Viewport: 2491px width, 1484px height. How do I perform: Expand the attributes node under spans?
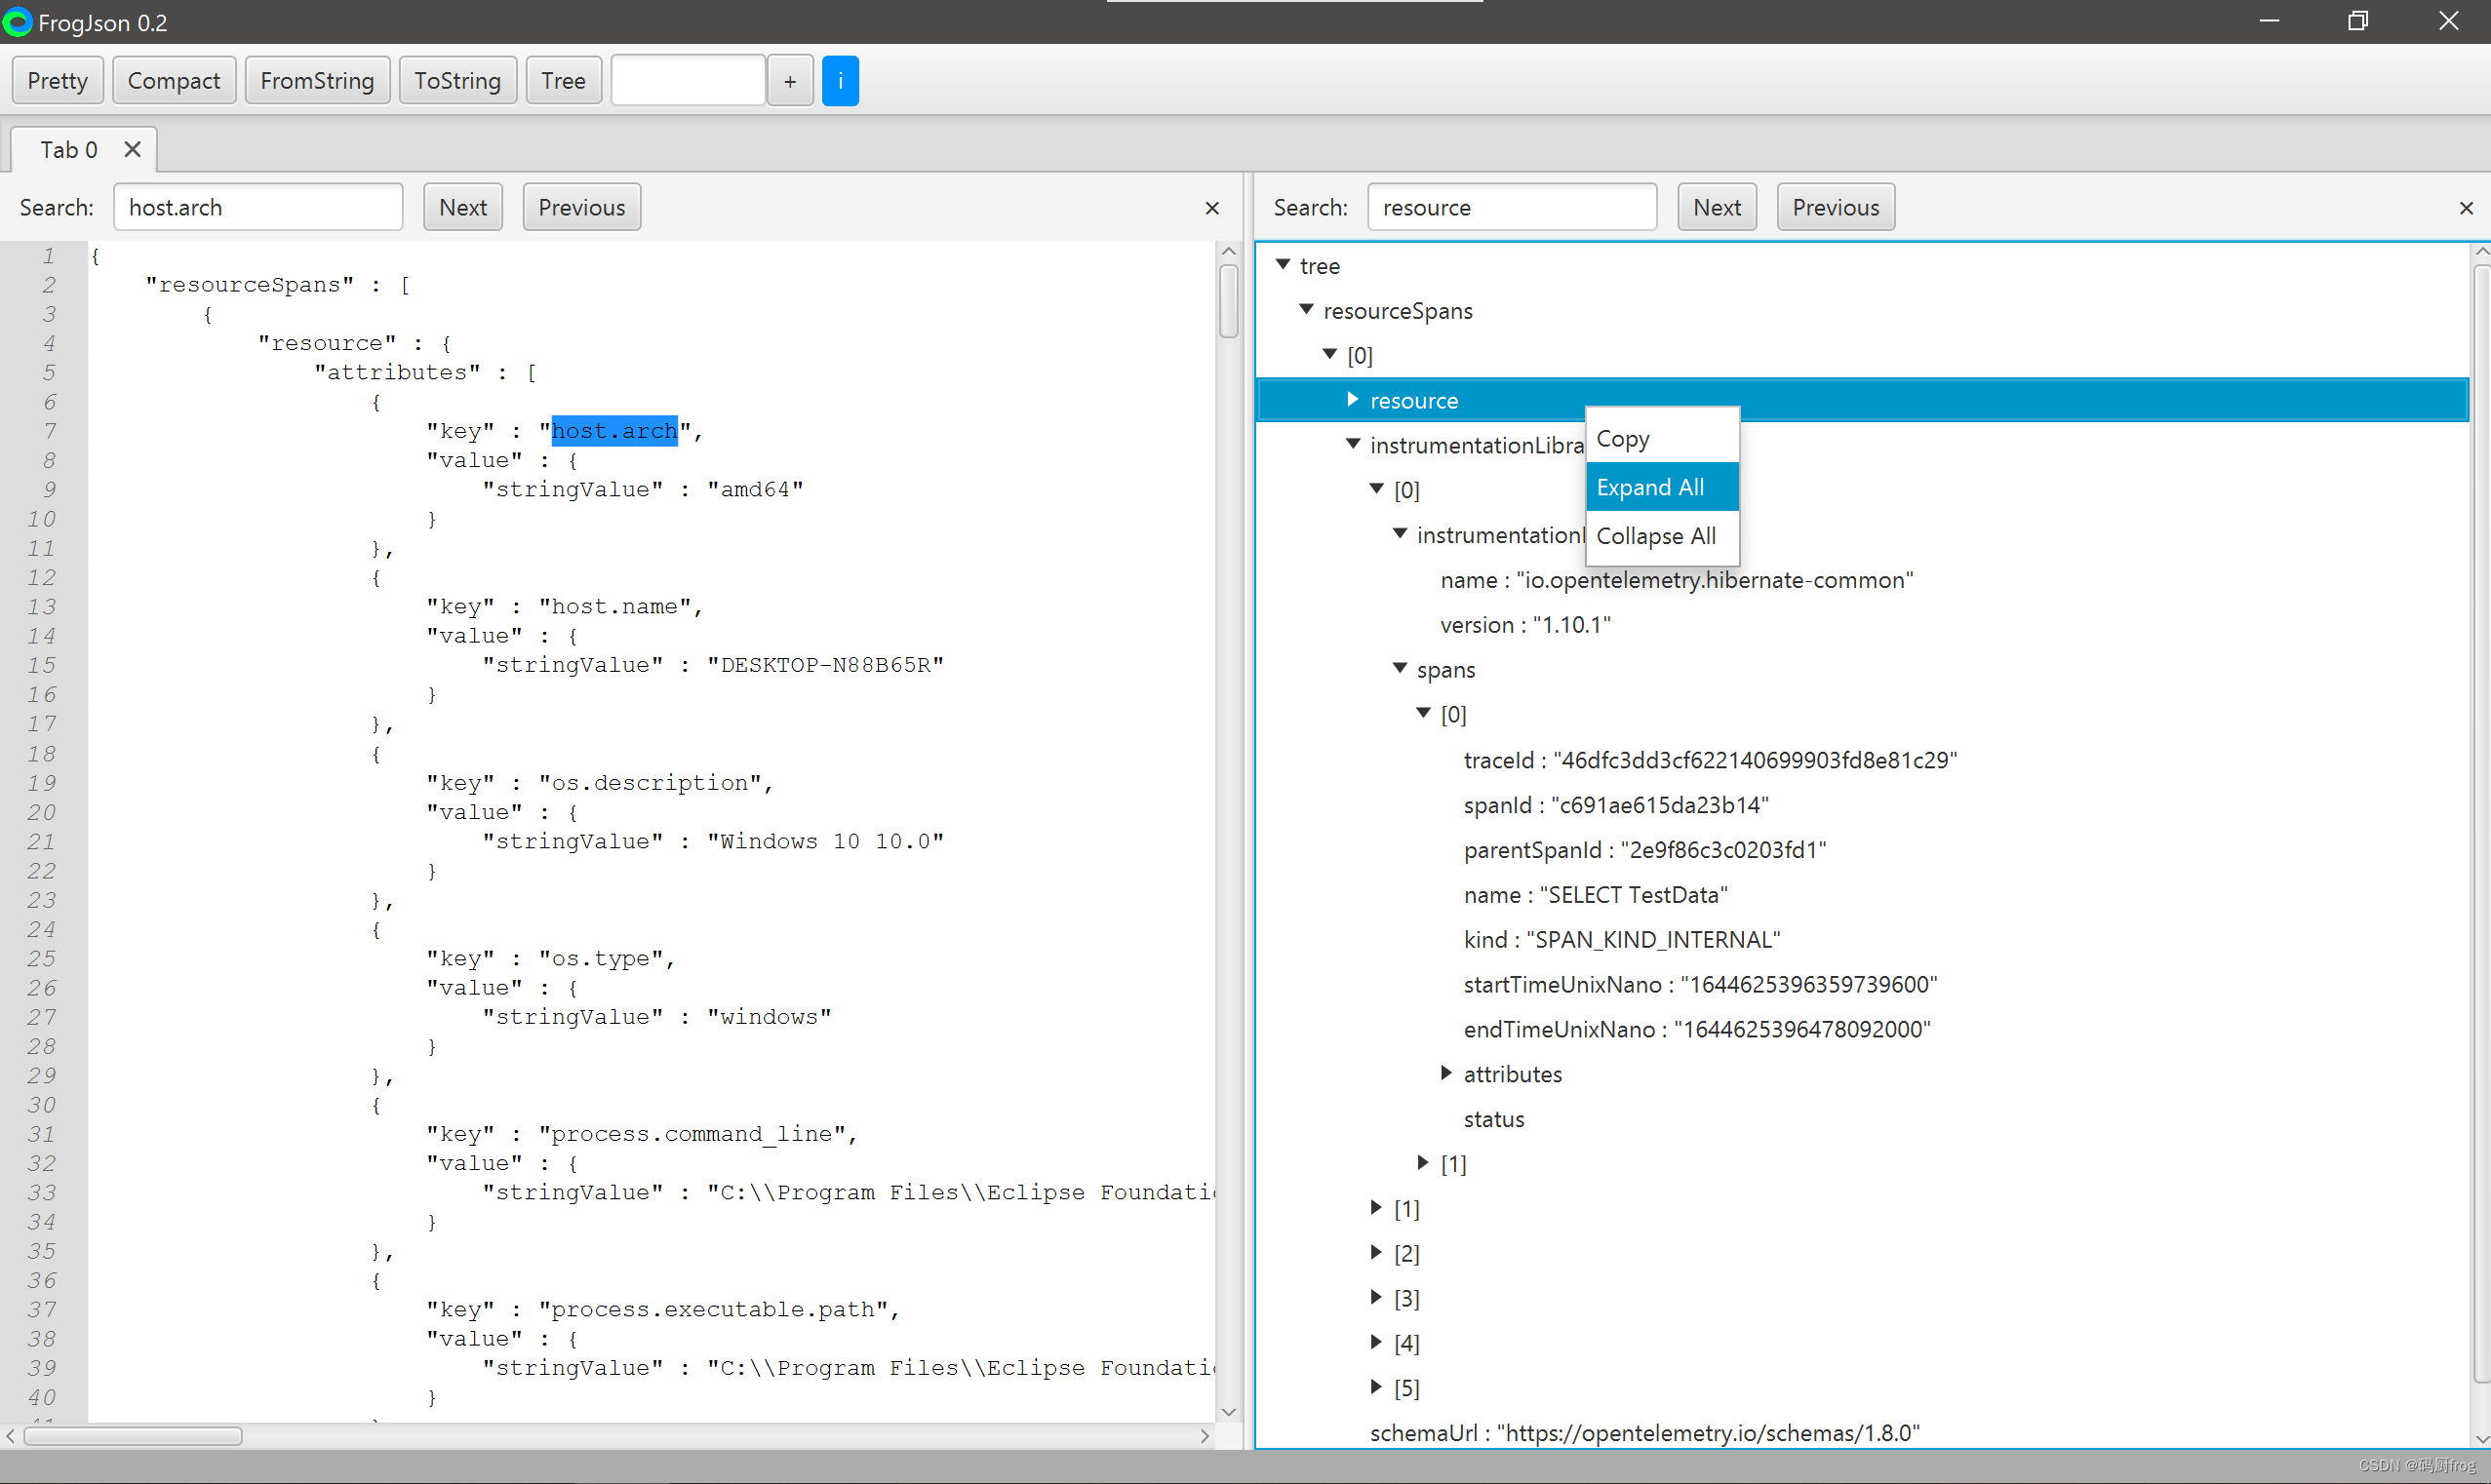pyautogui.click(x=1446, y=1073)
